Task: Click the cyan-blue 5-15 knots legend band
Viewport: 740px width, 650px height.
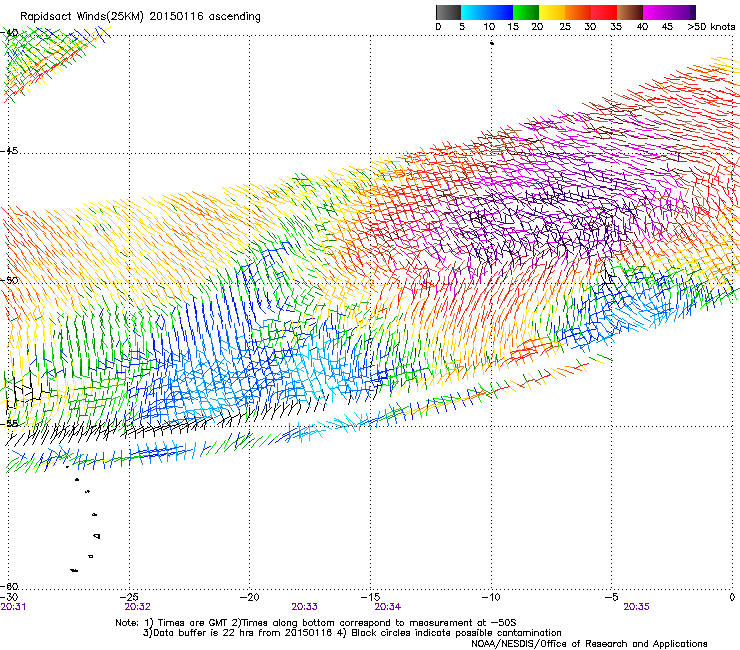Action: (x=487, y=12)
